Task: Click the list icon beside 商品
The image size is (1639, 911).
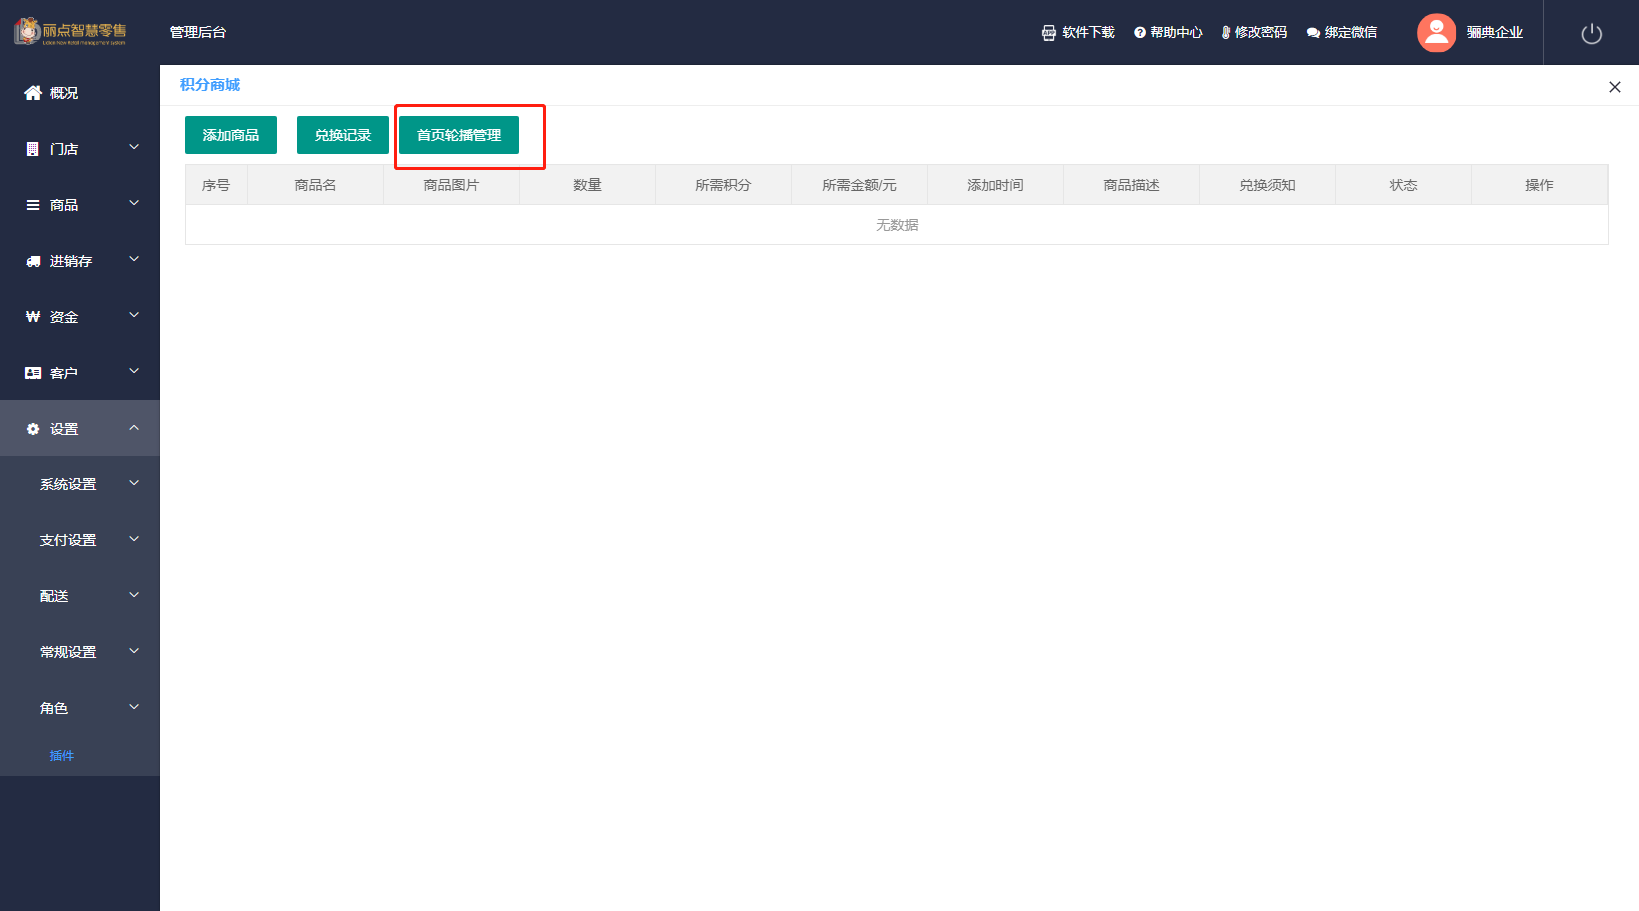Action: point(33,205)
